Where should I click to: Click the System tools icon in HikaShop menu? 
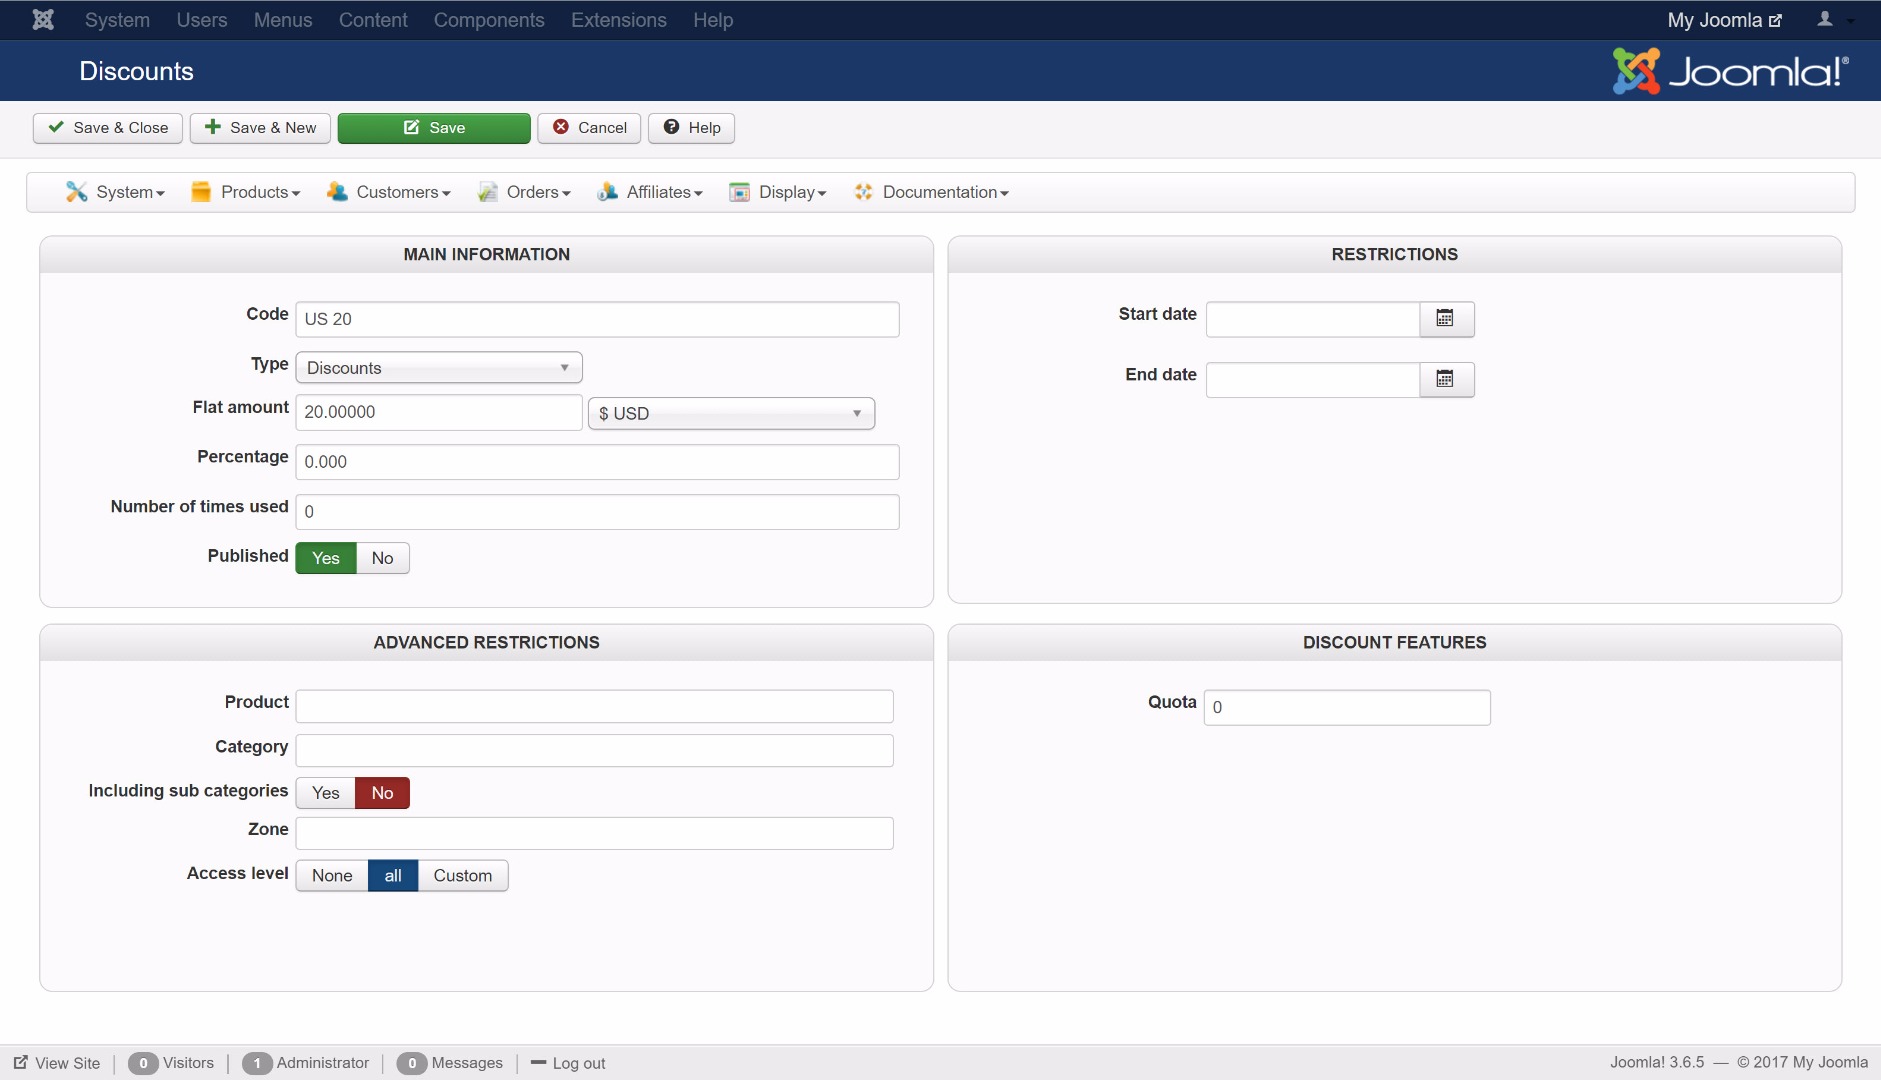pos(77,192)
